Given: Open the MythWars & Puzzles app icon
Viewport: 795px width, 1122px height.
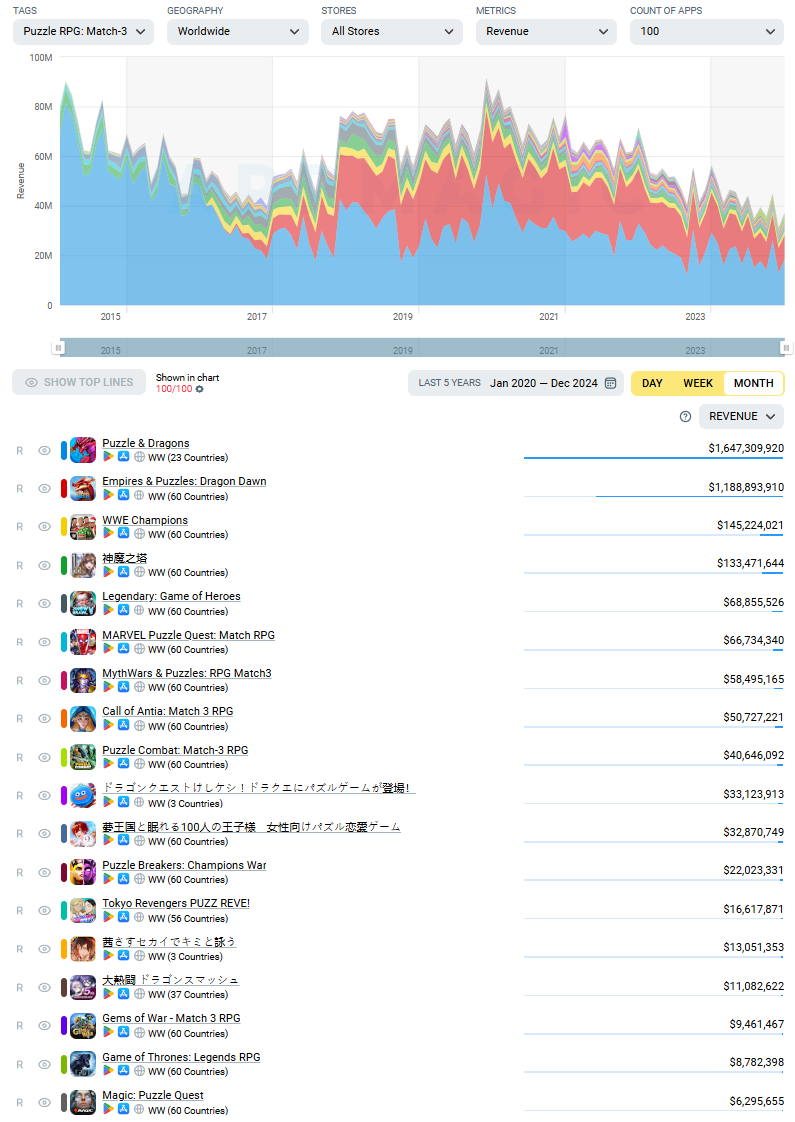Looking at the screenshot, I should (x=82, y=680).
